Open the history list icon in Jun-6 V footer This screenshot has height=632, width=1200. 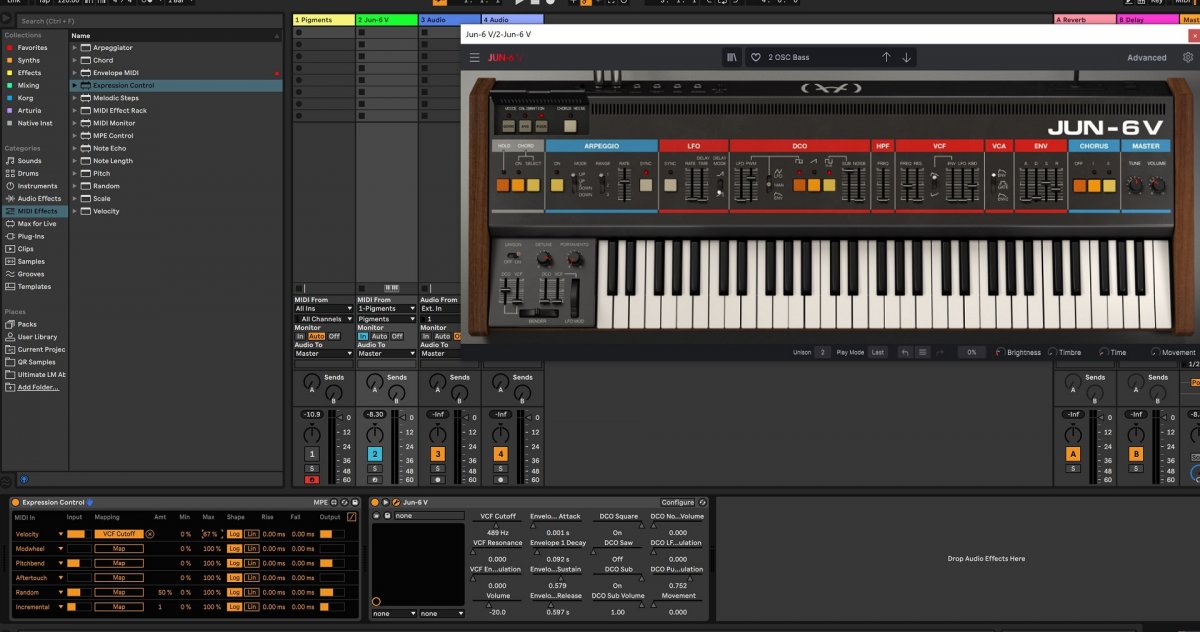922,352
